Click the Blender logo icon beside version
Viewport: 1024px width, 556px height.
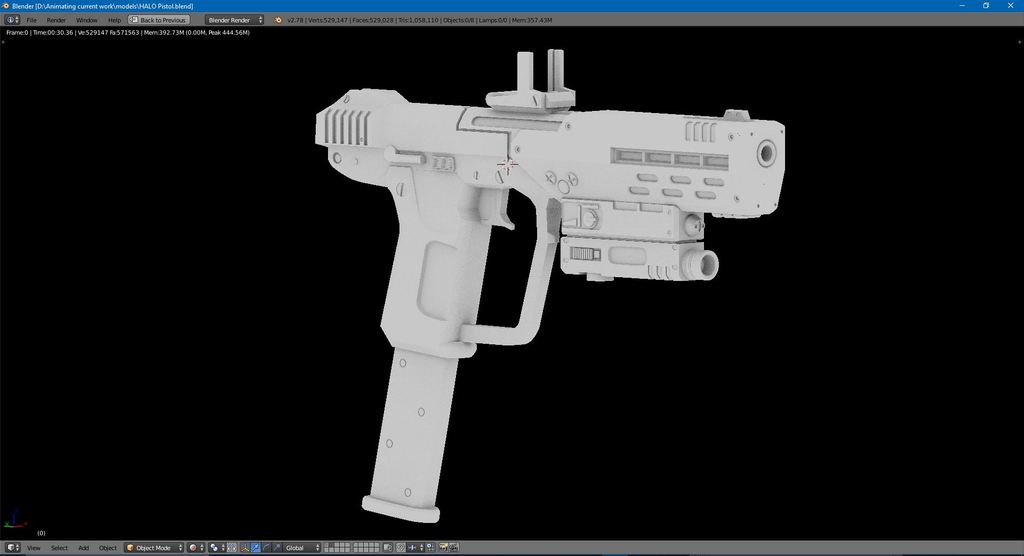(278, 20)
